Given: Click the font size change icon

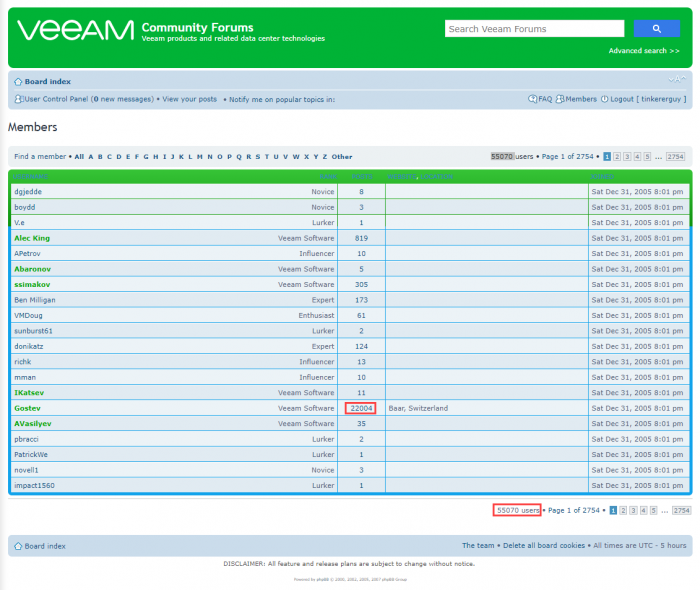Looking at the screenshot, I should [677, 79].
